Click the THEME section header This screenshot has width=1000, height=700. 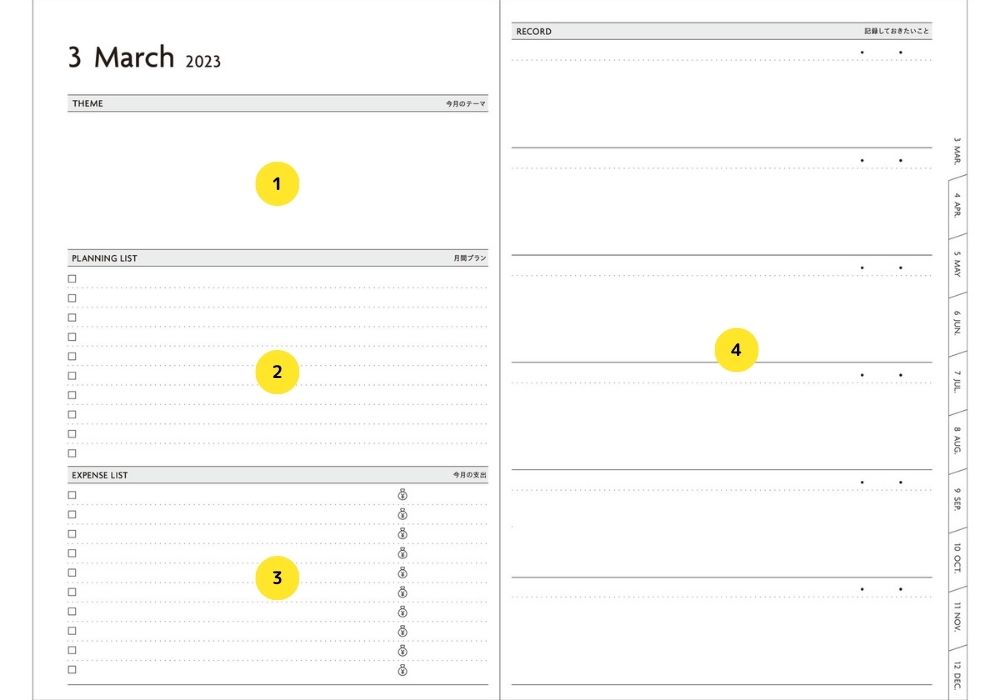[277, 103]
